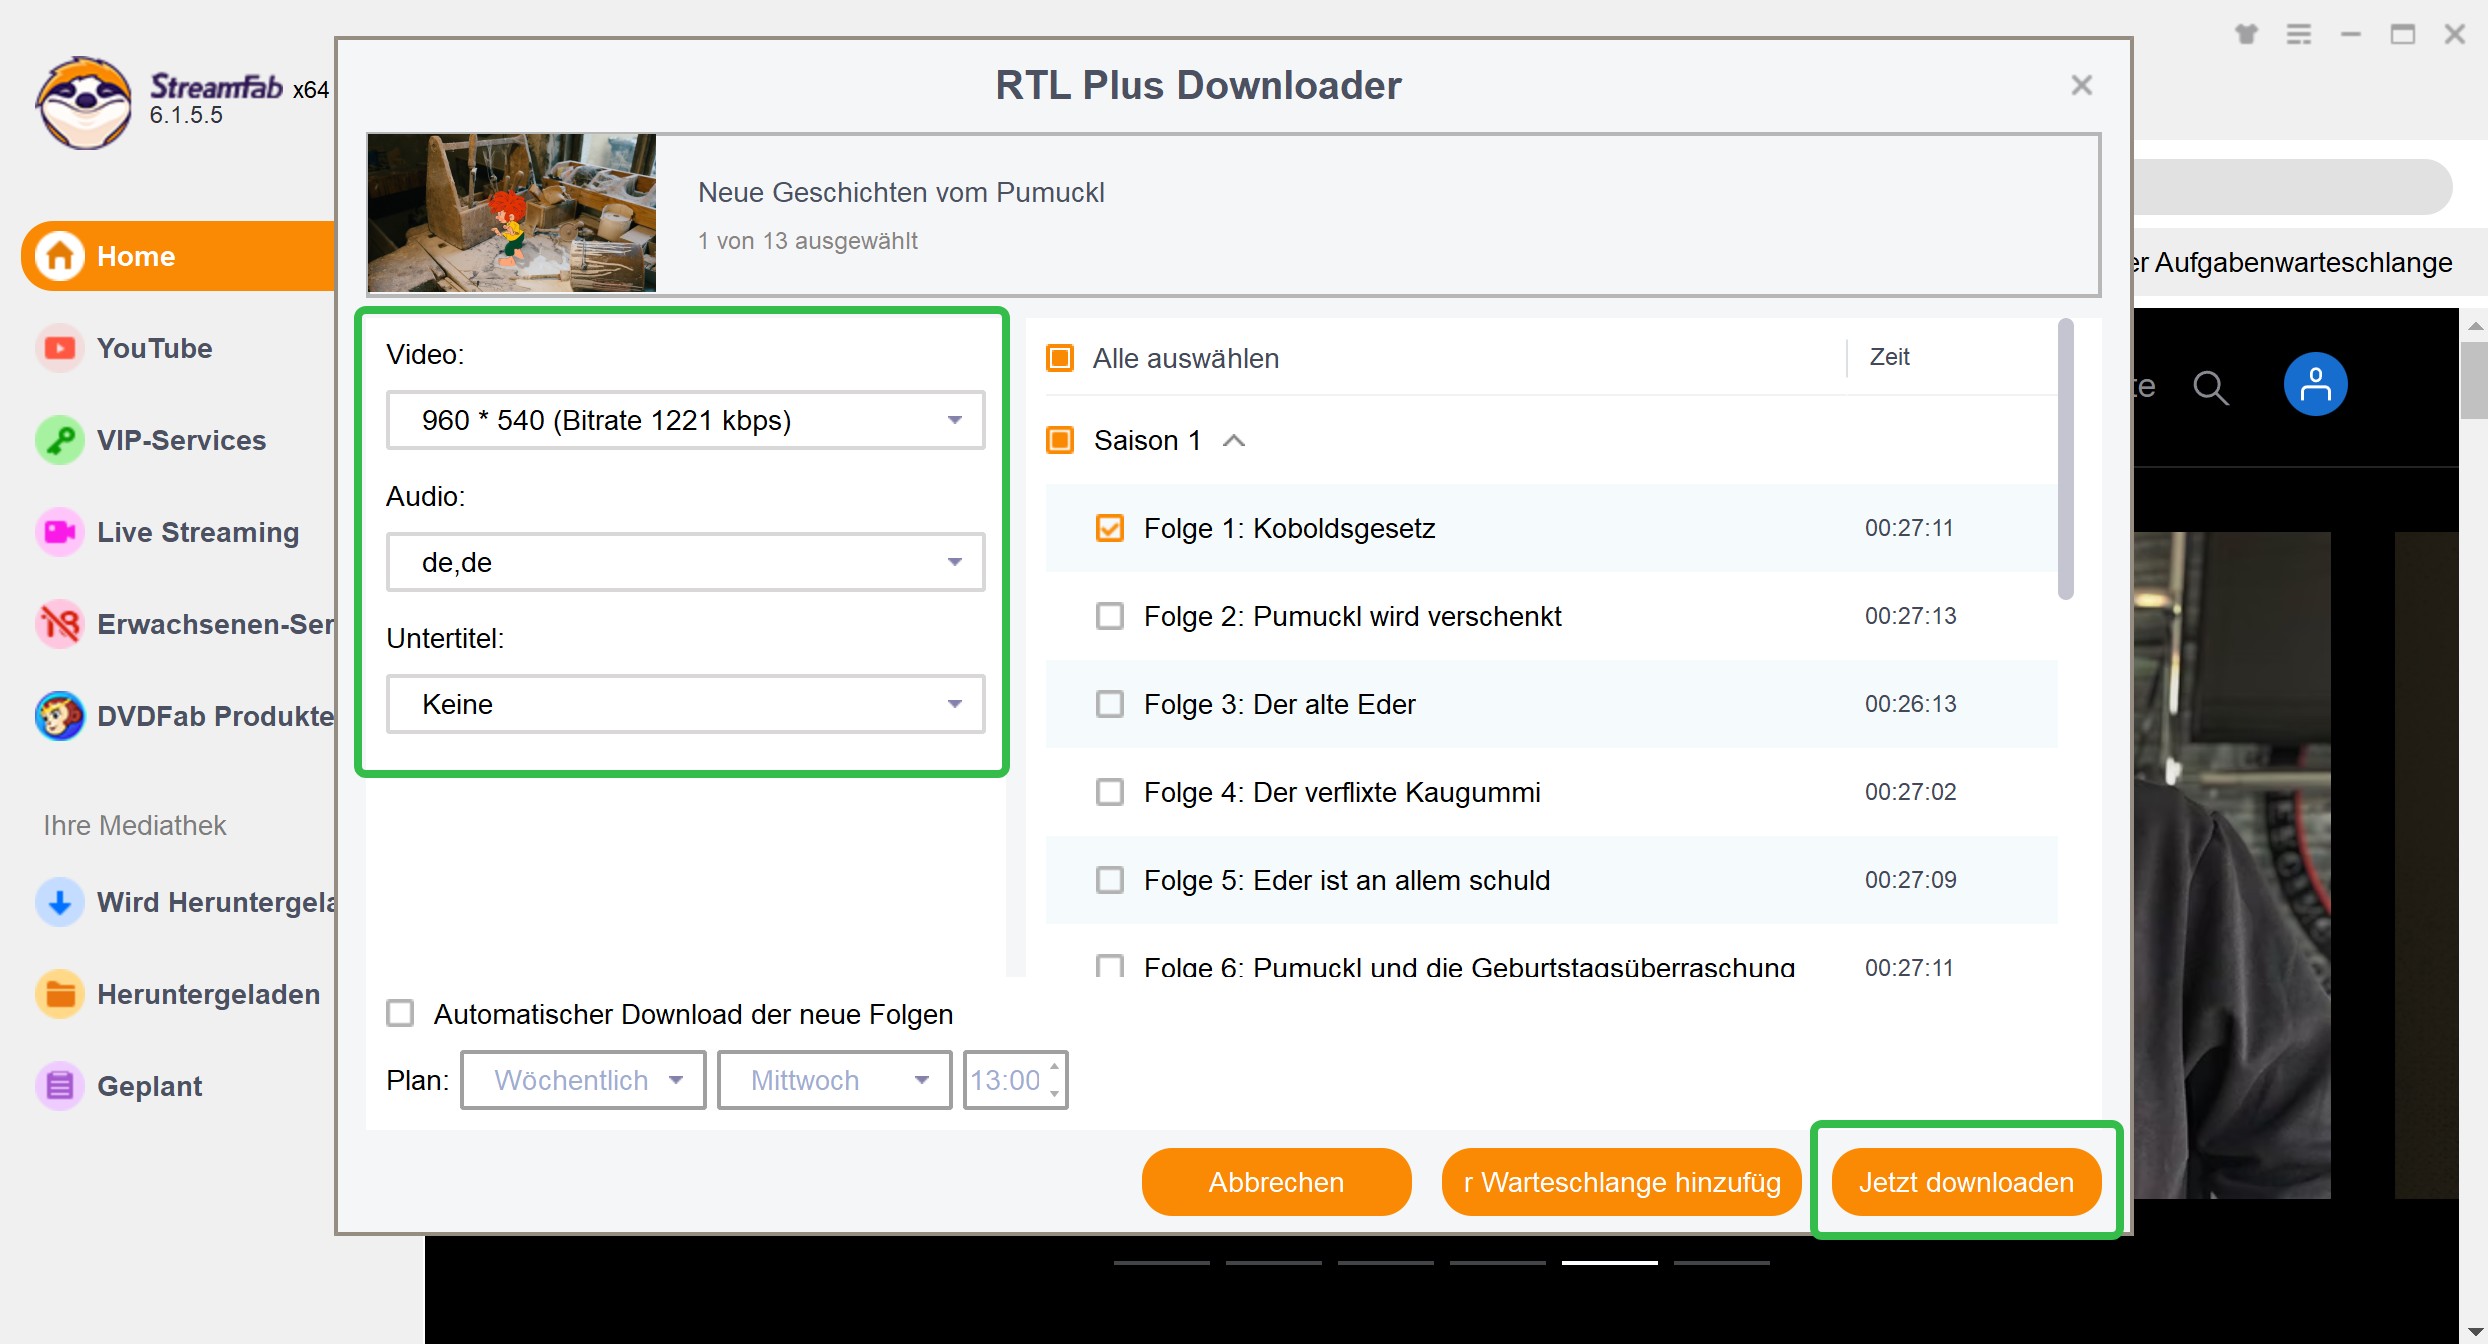The image size is (2488, 1344).
Task: Click the episode list scrollbar
Action: (2066, 460)
